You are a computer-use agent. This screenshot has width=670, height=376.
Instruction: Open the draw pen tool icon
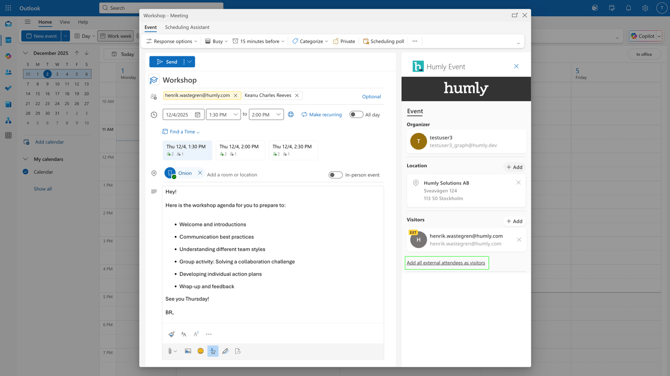tap(225, 351)
